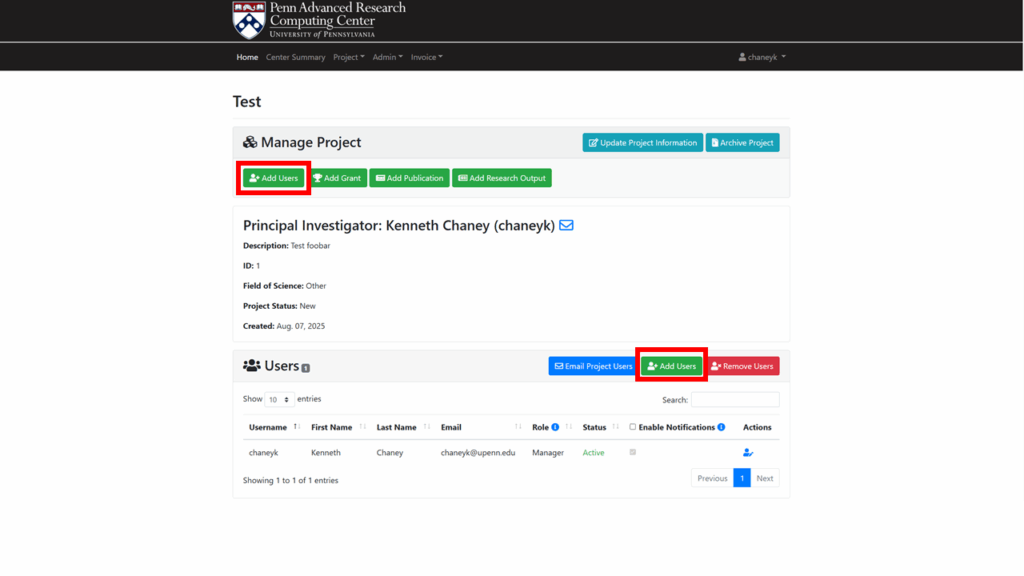Image resolution: width=1024 pixels, height=576 pixels.
Task: Open the chaneyk user account dropdown
Action: 762,57
